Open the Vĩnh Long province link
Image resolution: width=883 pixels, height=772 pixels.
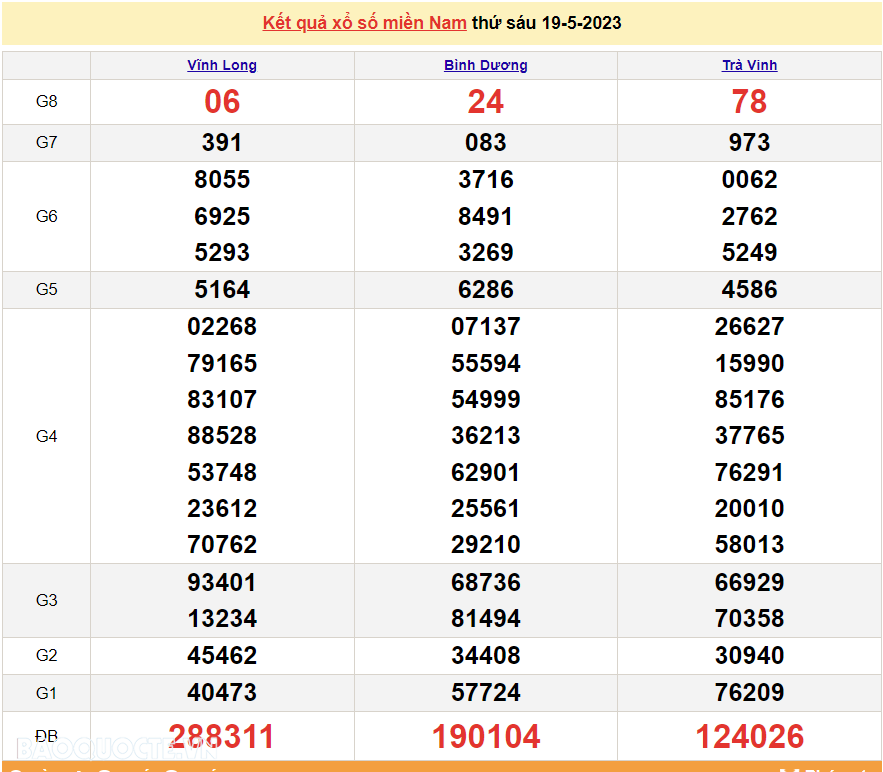tap(222, 65)
